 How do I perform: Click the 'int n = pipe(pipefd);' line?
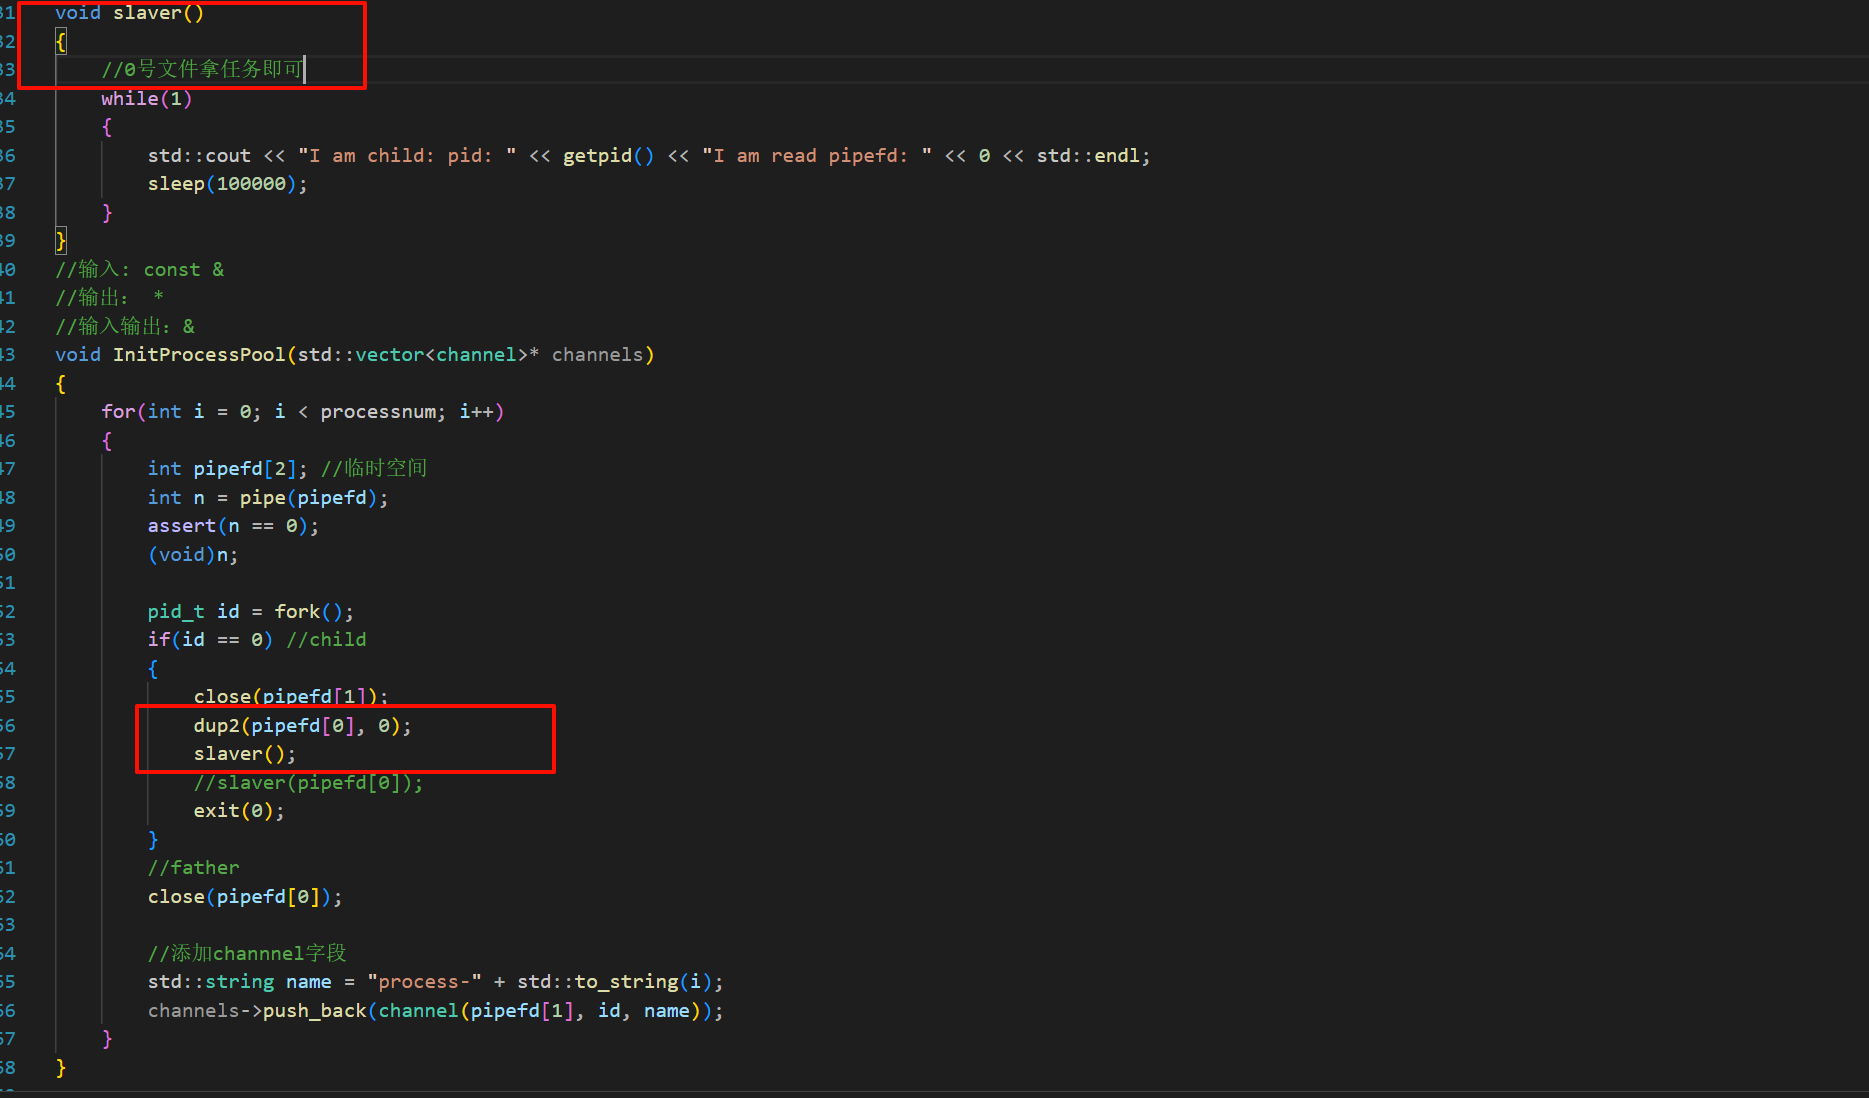pyautogui.click(x=268, y=497)
